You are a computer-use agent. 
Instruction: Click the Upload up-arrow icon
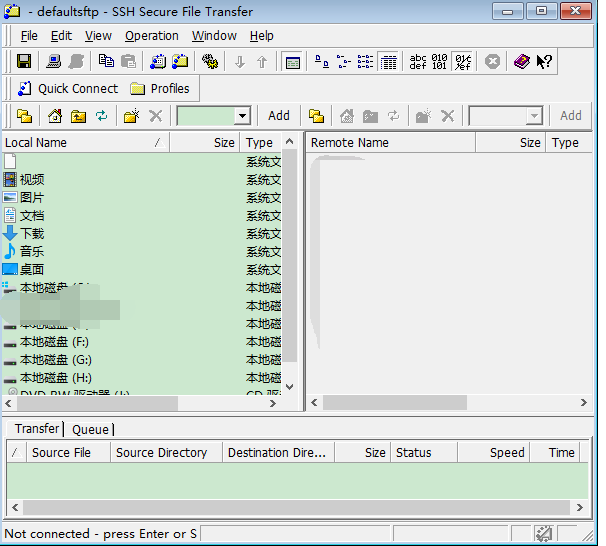(262, 61)
